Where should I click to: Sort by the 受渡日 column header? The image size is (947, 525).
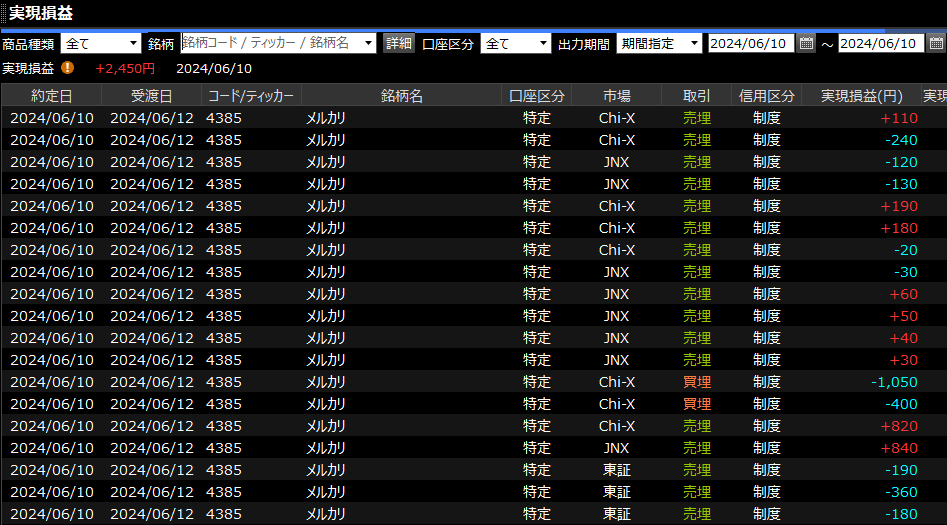[152, 95]
